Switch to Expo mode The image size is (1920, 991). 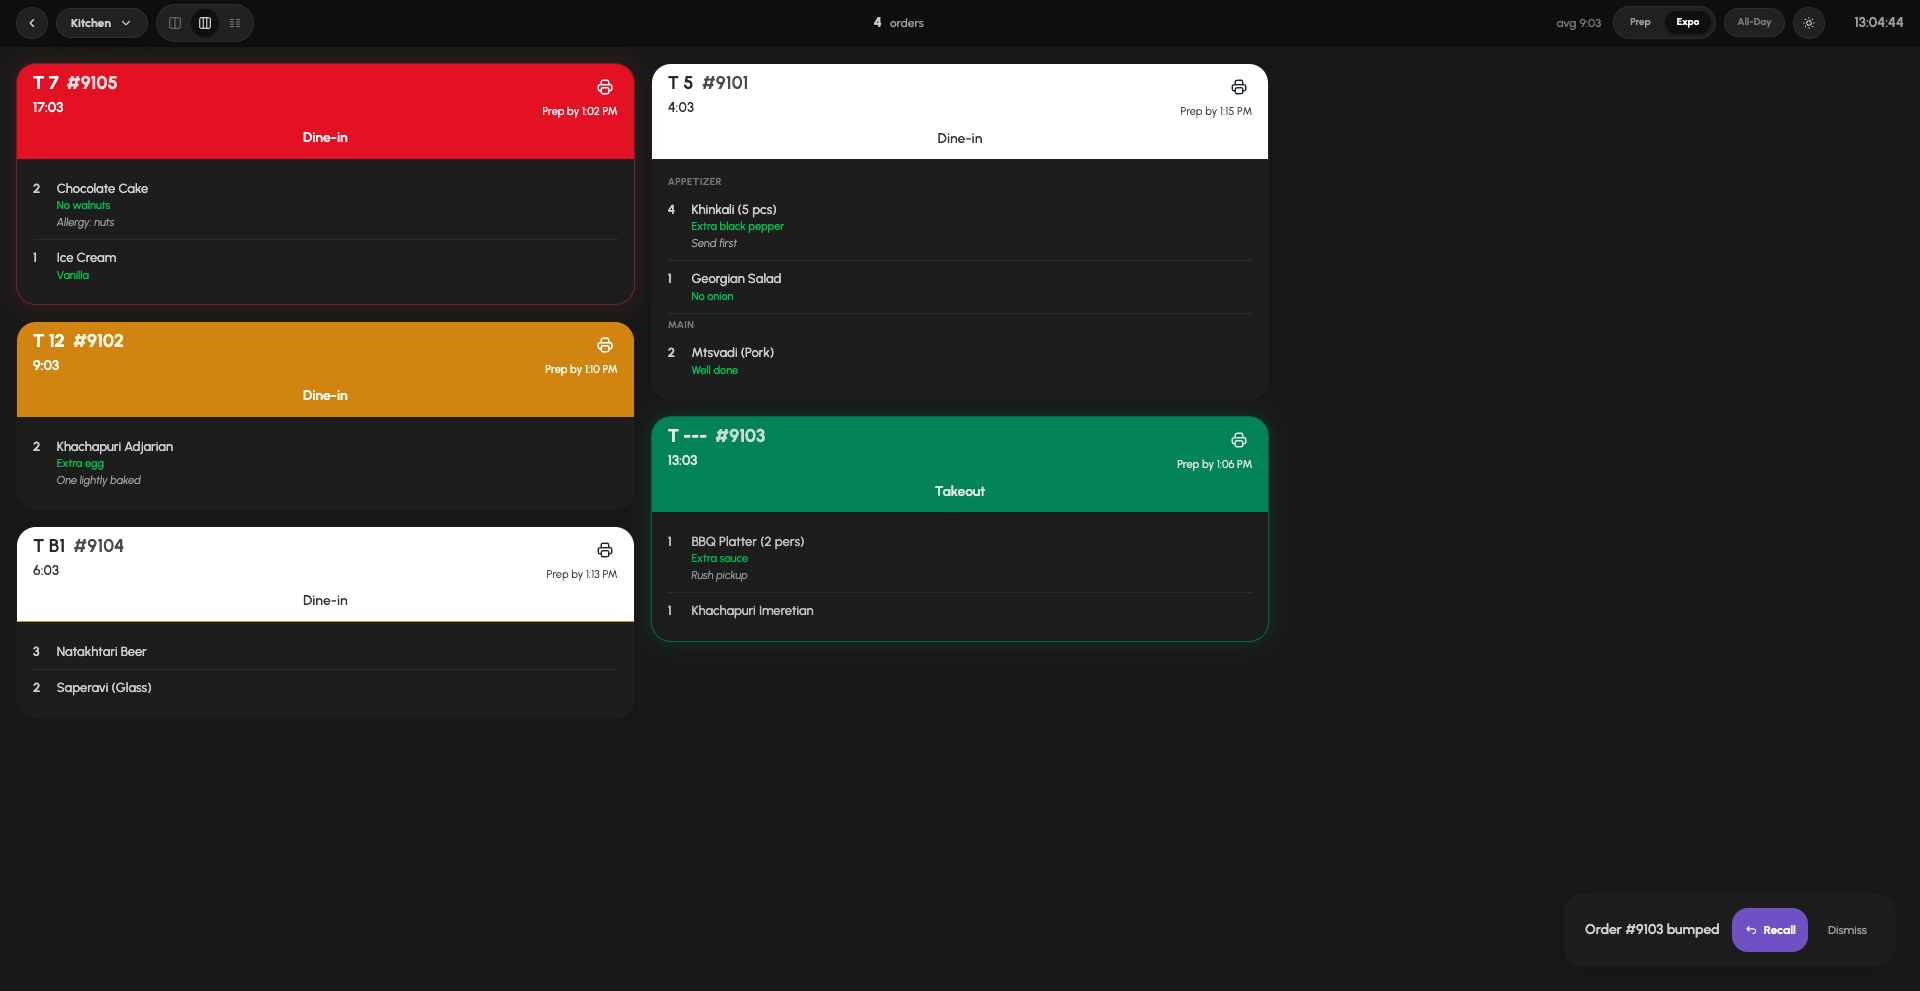pyautogui.click(x=1688, y=22)
